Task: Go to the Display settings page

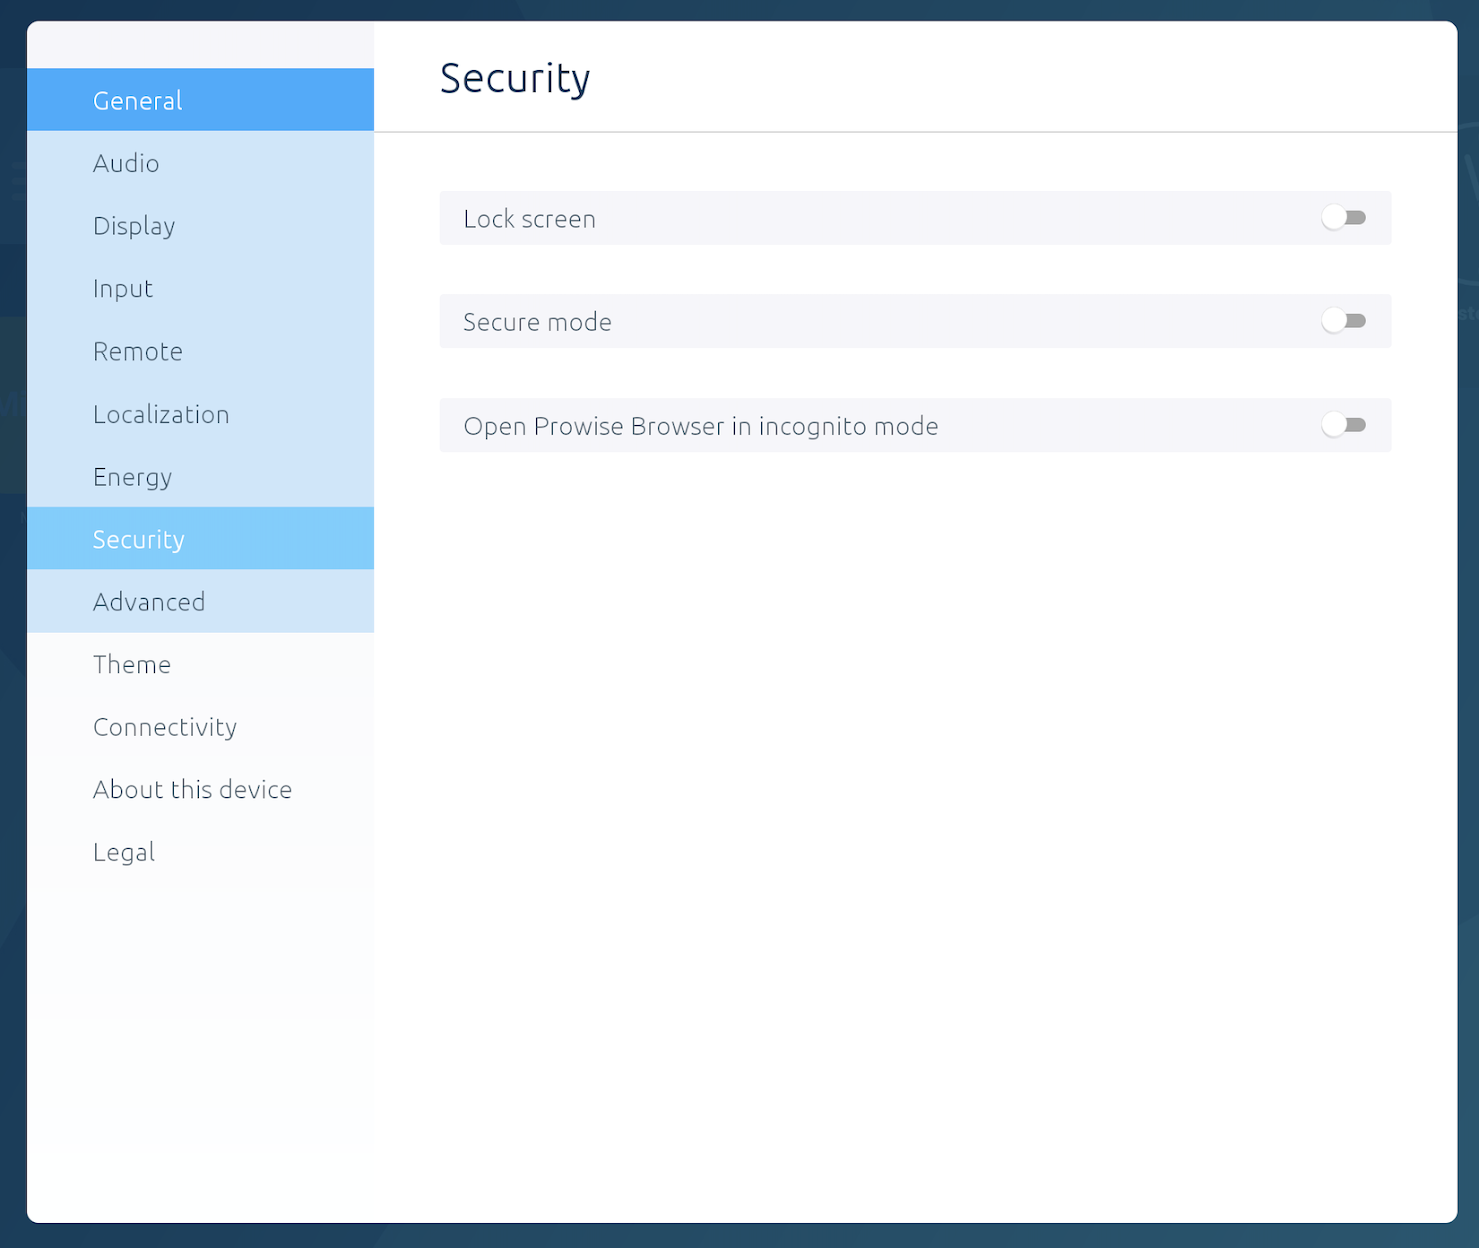Action: coord(134,226)
